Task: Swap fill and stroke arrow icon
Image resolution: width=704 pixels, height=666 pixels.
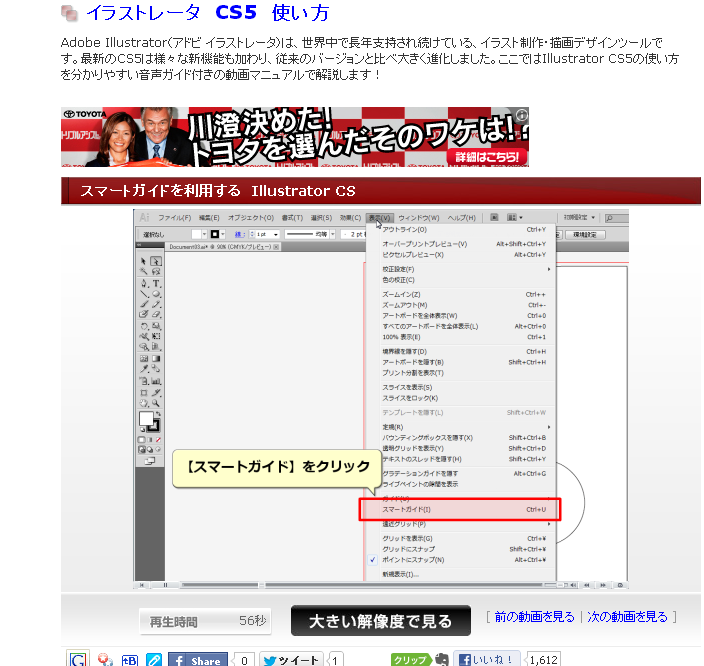Action: tap(158, 414)
